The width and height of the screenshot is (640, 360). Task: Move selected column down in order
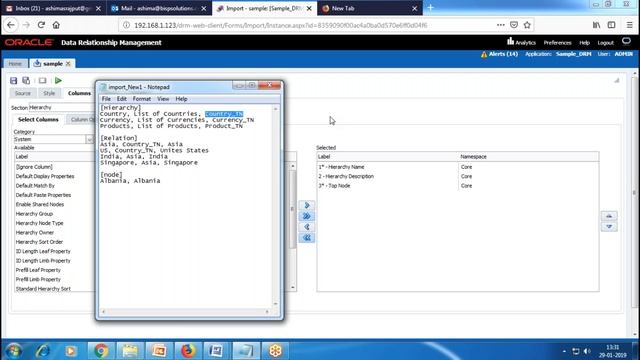(x=609, y=227)
